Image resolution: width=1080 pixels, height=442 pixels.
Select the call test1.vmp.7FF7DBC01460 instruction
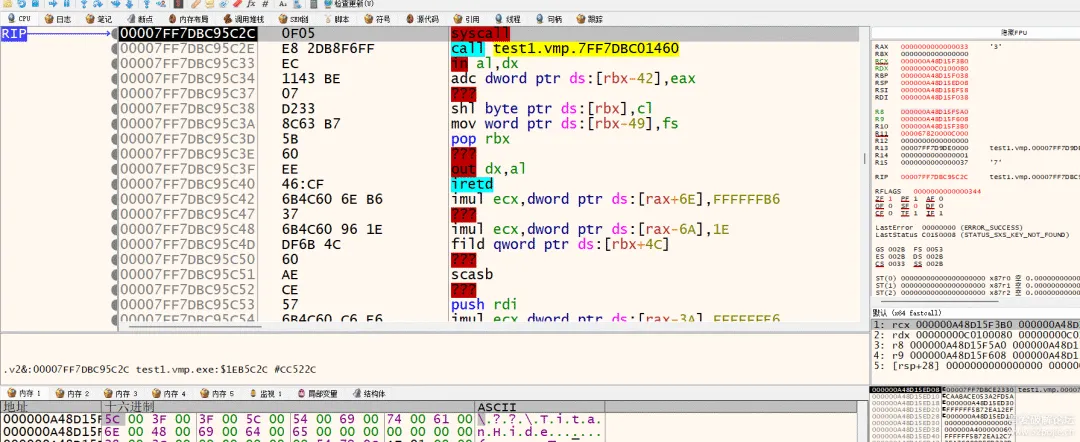pos(565,49)
